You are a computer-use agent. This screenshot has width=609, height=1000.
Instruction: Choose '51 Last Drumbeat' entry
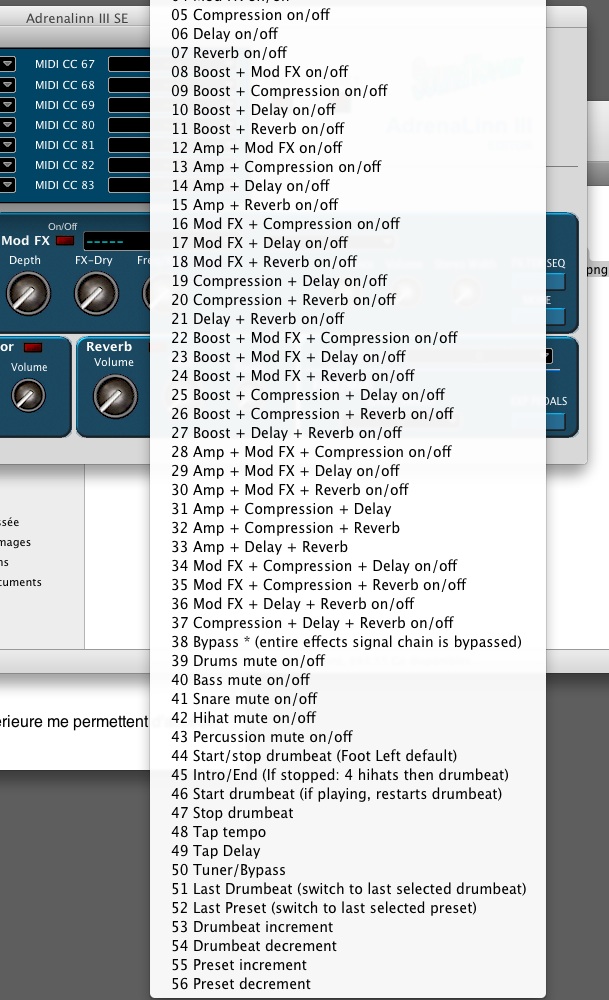(x=349, y=889)
